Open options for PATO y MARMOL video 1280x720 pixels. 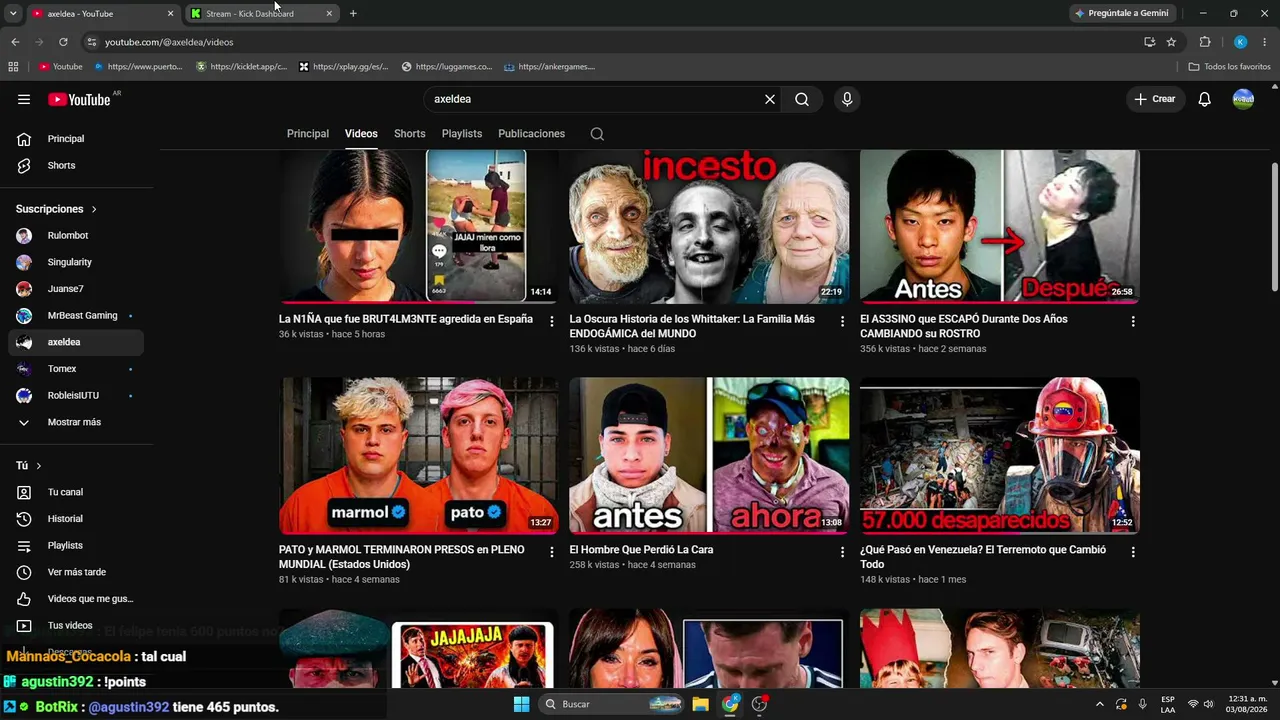tap(551, 552)
